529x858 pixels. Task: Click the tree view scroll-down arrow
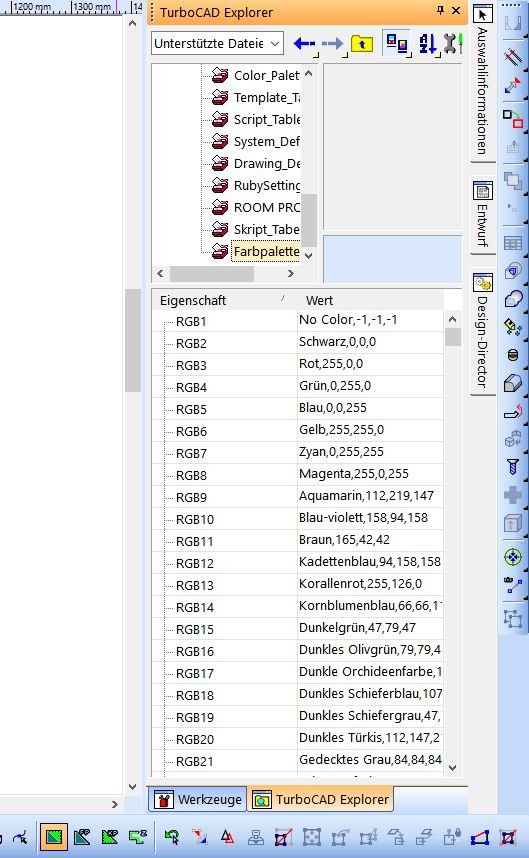pyautogui.click(x=309, y=256)
